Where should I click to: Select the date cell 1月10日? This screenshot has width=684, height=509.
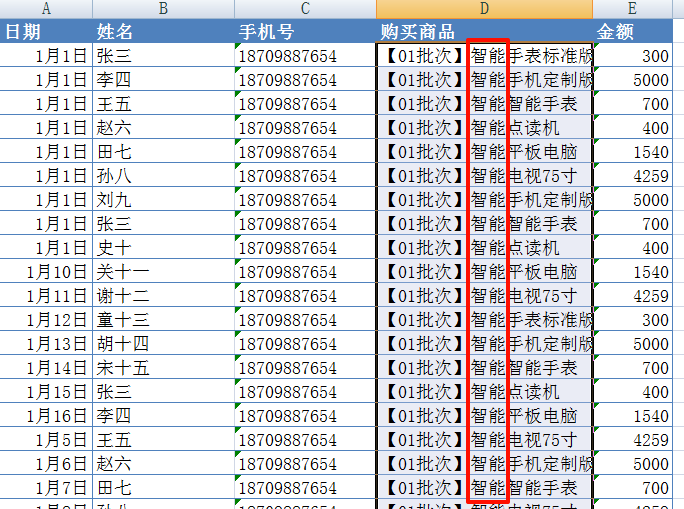pyautogui.click(x=46, y=271)
